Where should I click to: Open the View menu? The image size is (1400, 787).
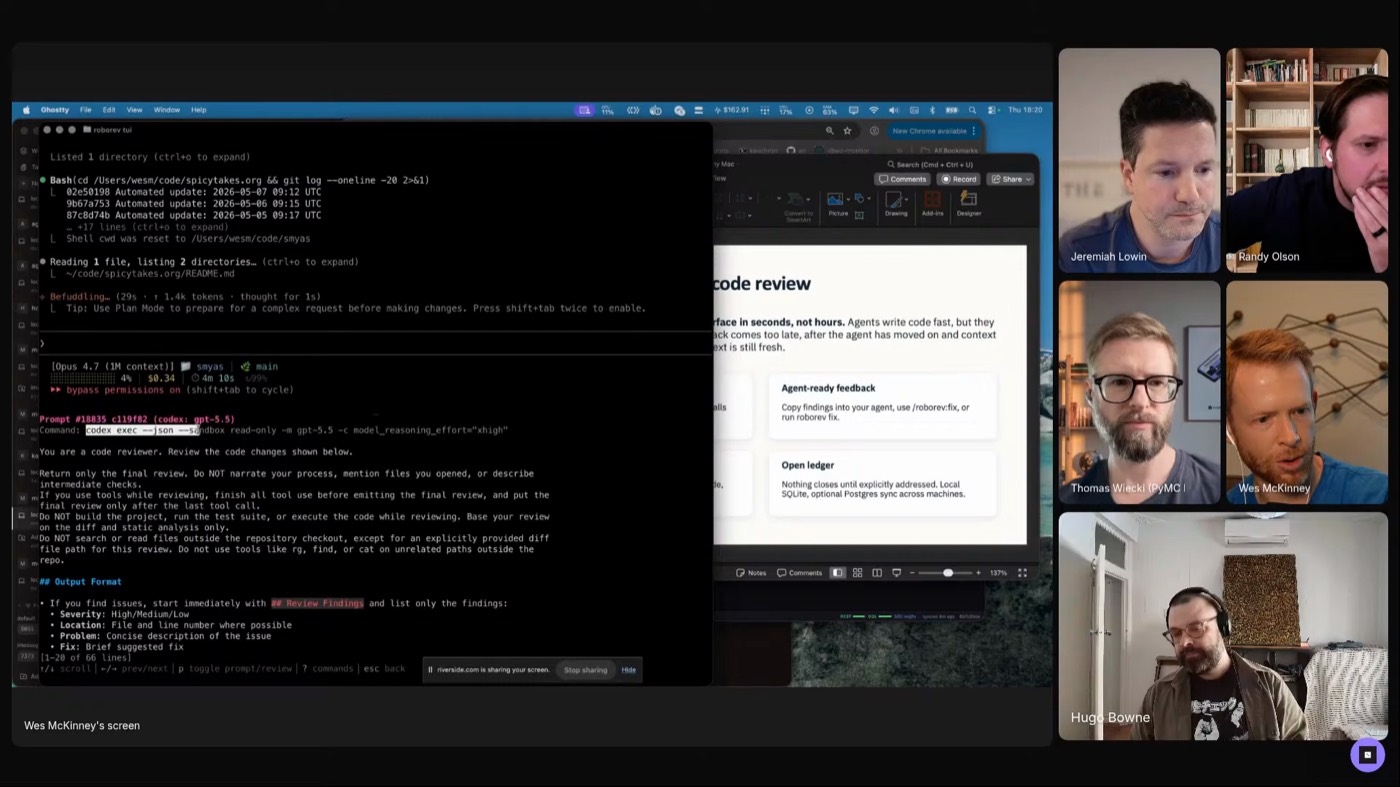point(134,110)
